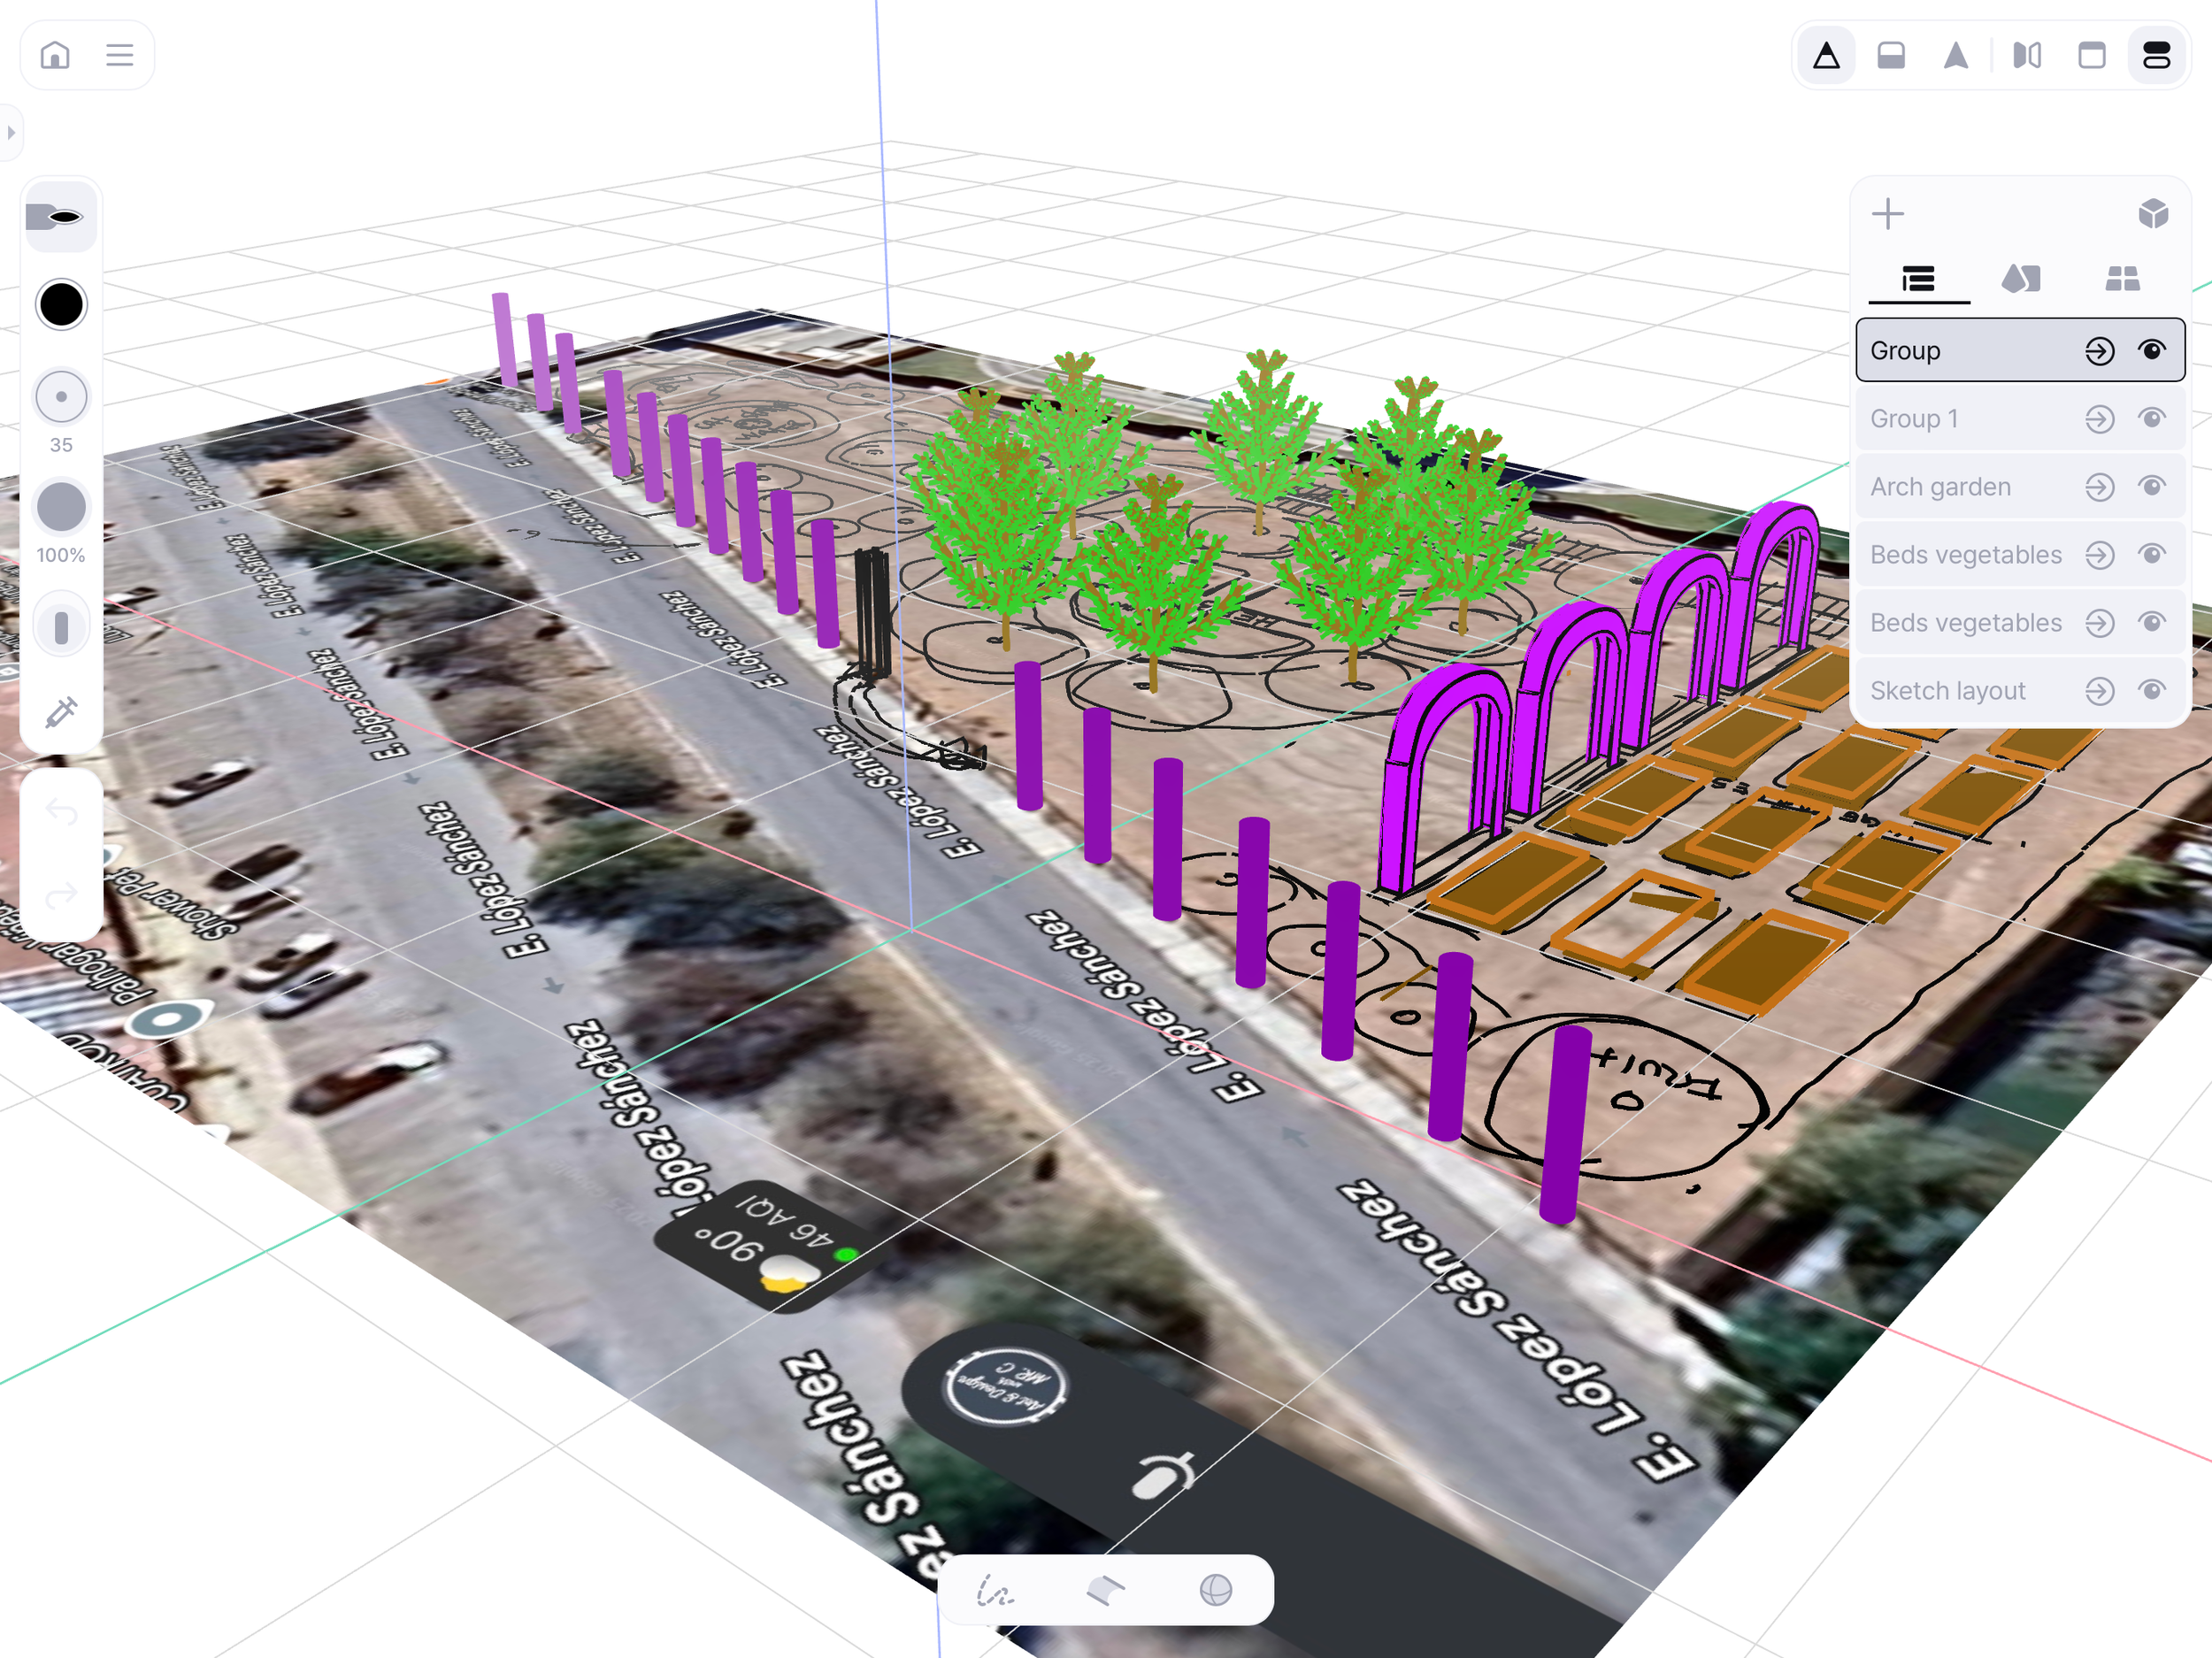Click the undo arrow
The width and height of the screenshot is (2212, 1658).
(x=61, y=812)
